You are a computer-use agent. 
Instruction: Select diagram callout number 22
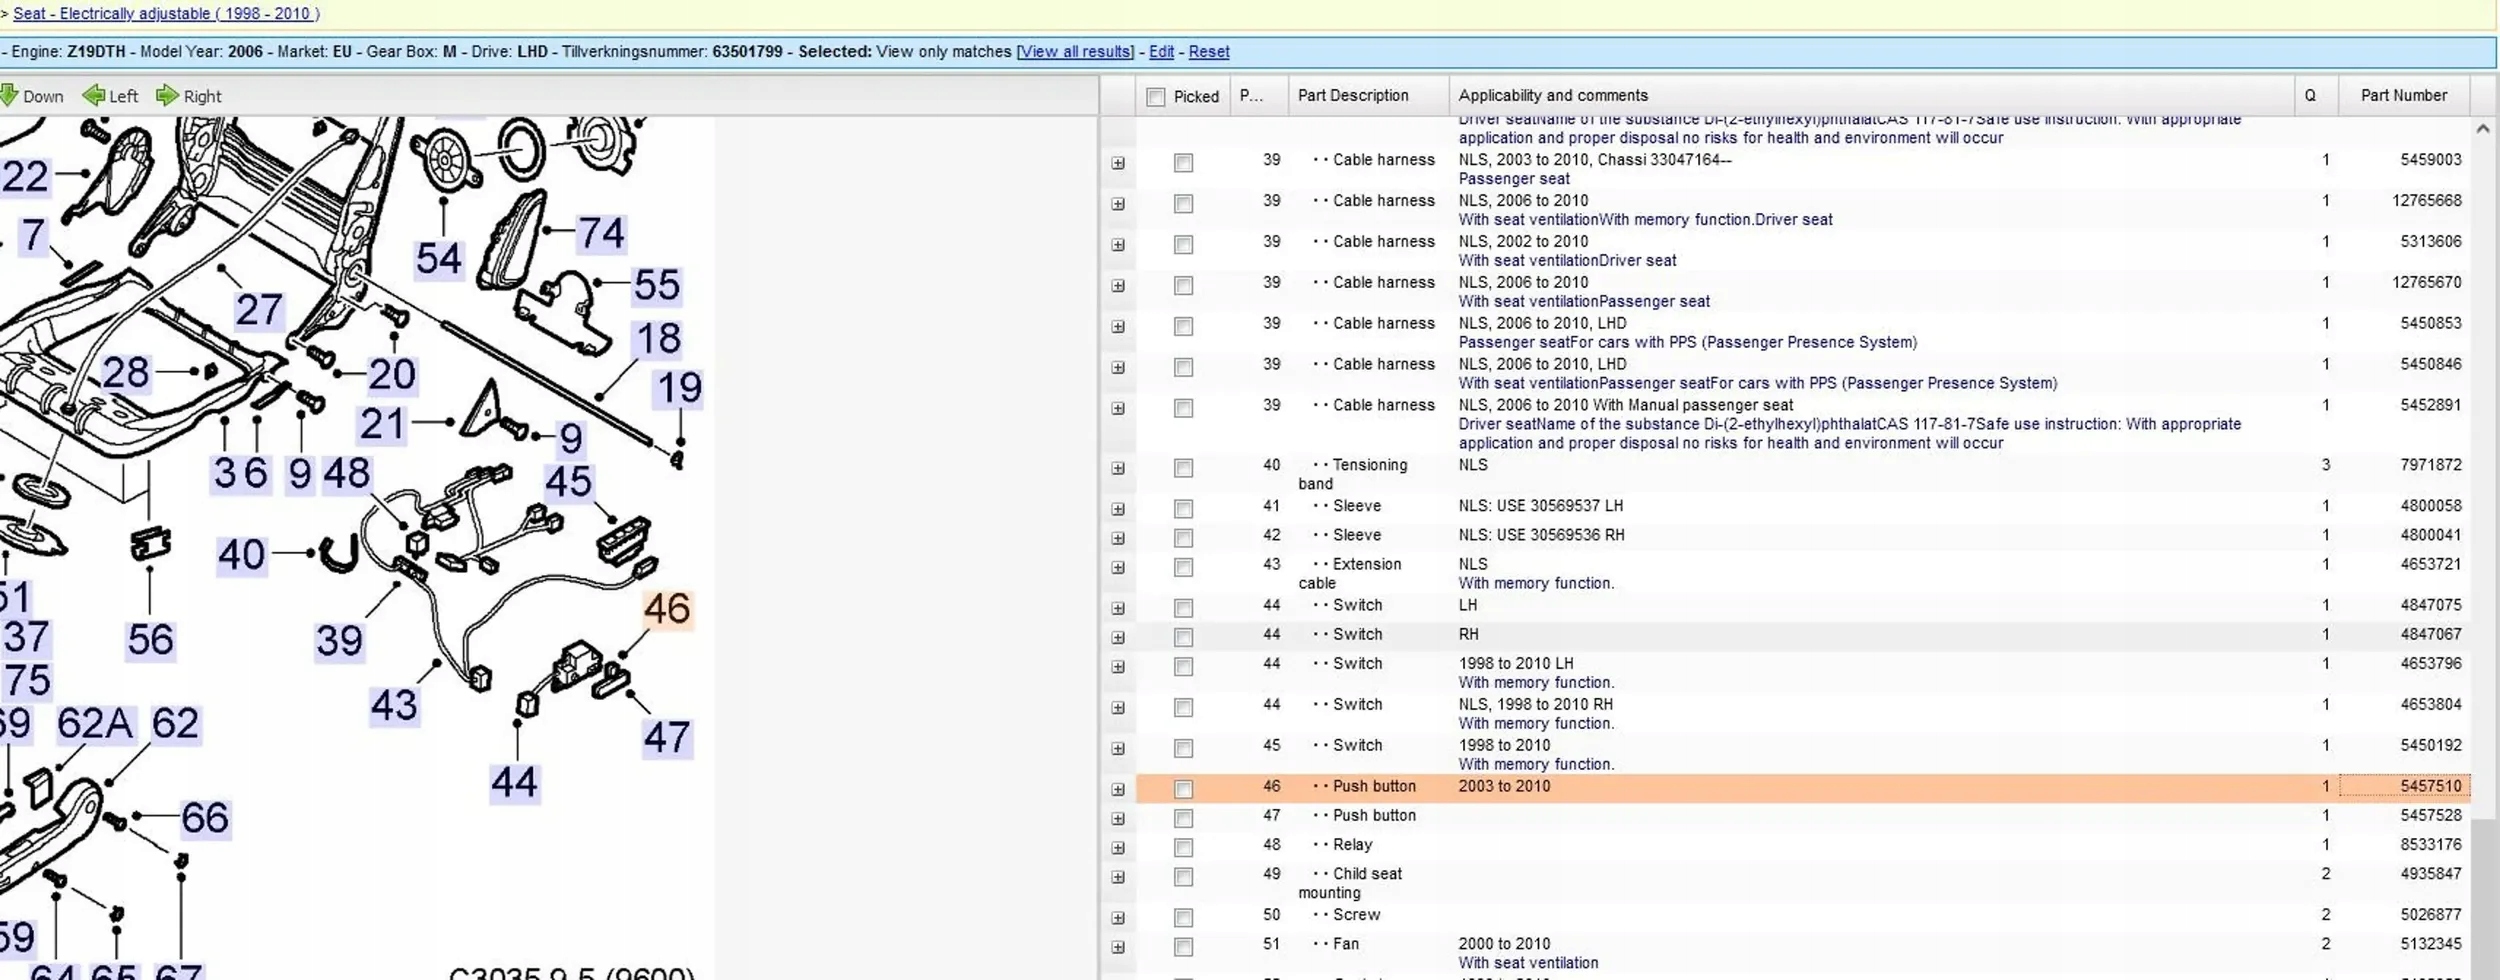[x=25, y=177]
